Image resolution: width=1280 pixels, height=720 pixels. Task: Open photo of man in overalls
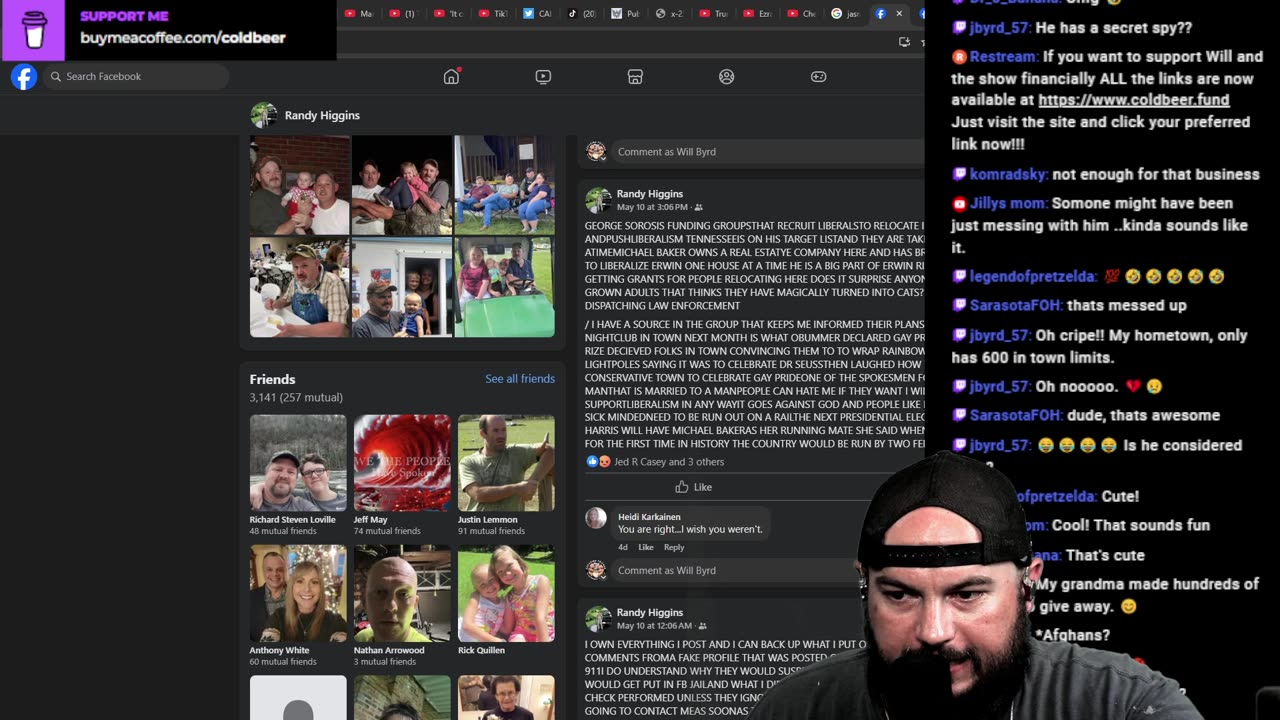coord(300,287)
